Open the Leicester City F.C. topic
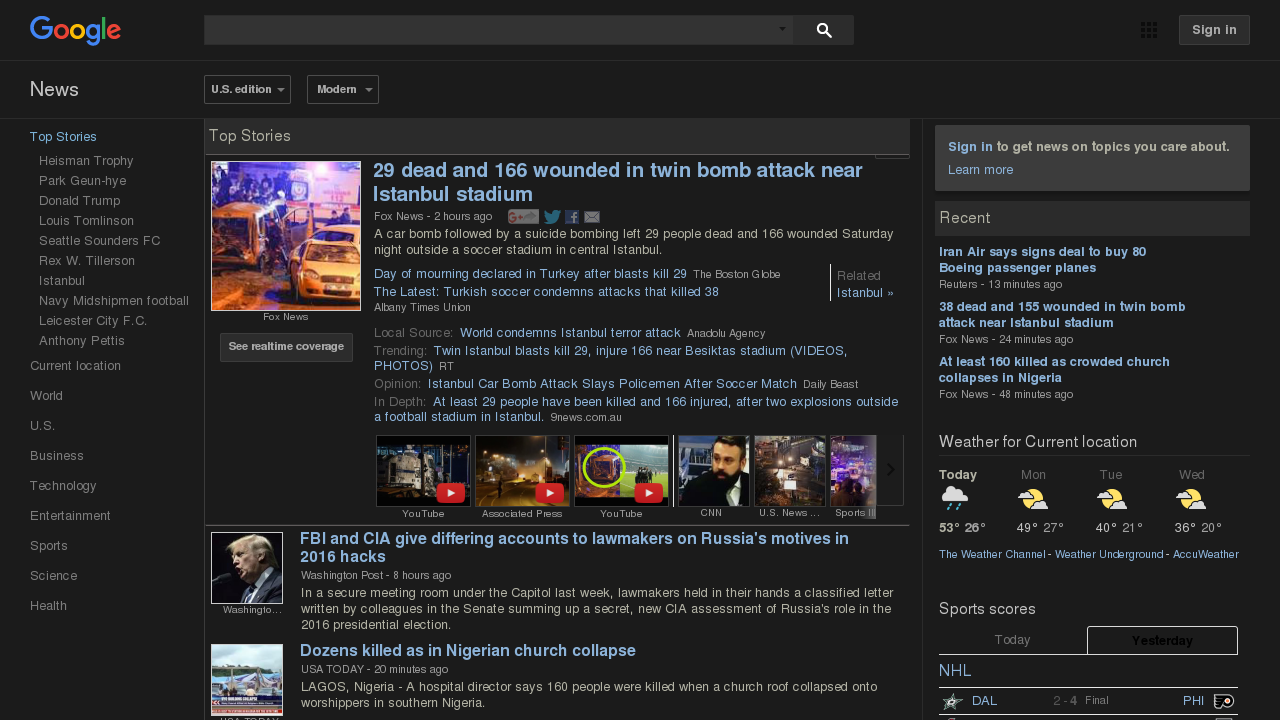This screenshot has height=720, width=1280. (93, 321)
